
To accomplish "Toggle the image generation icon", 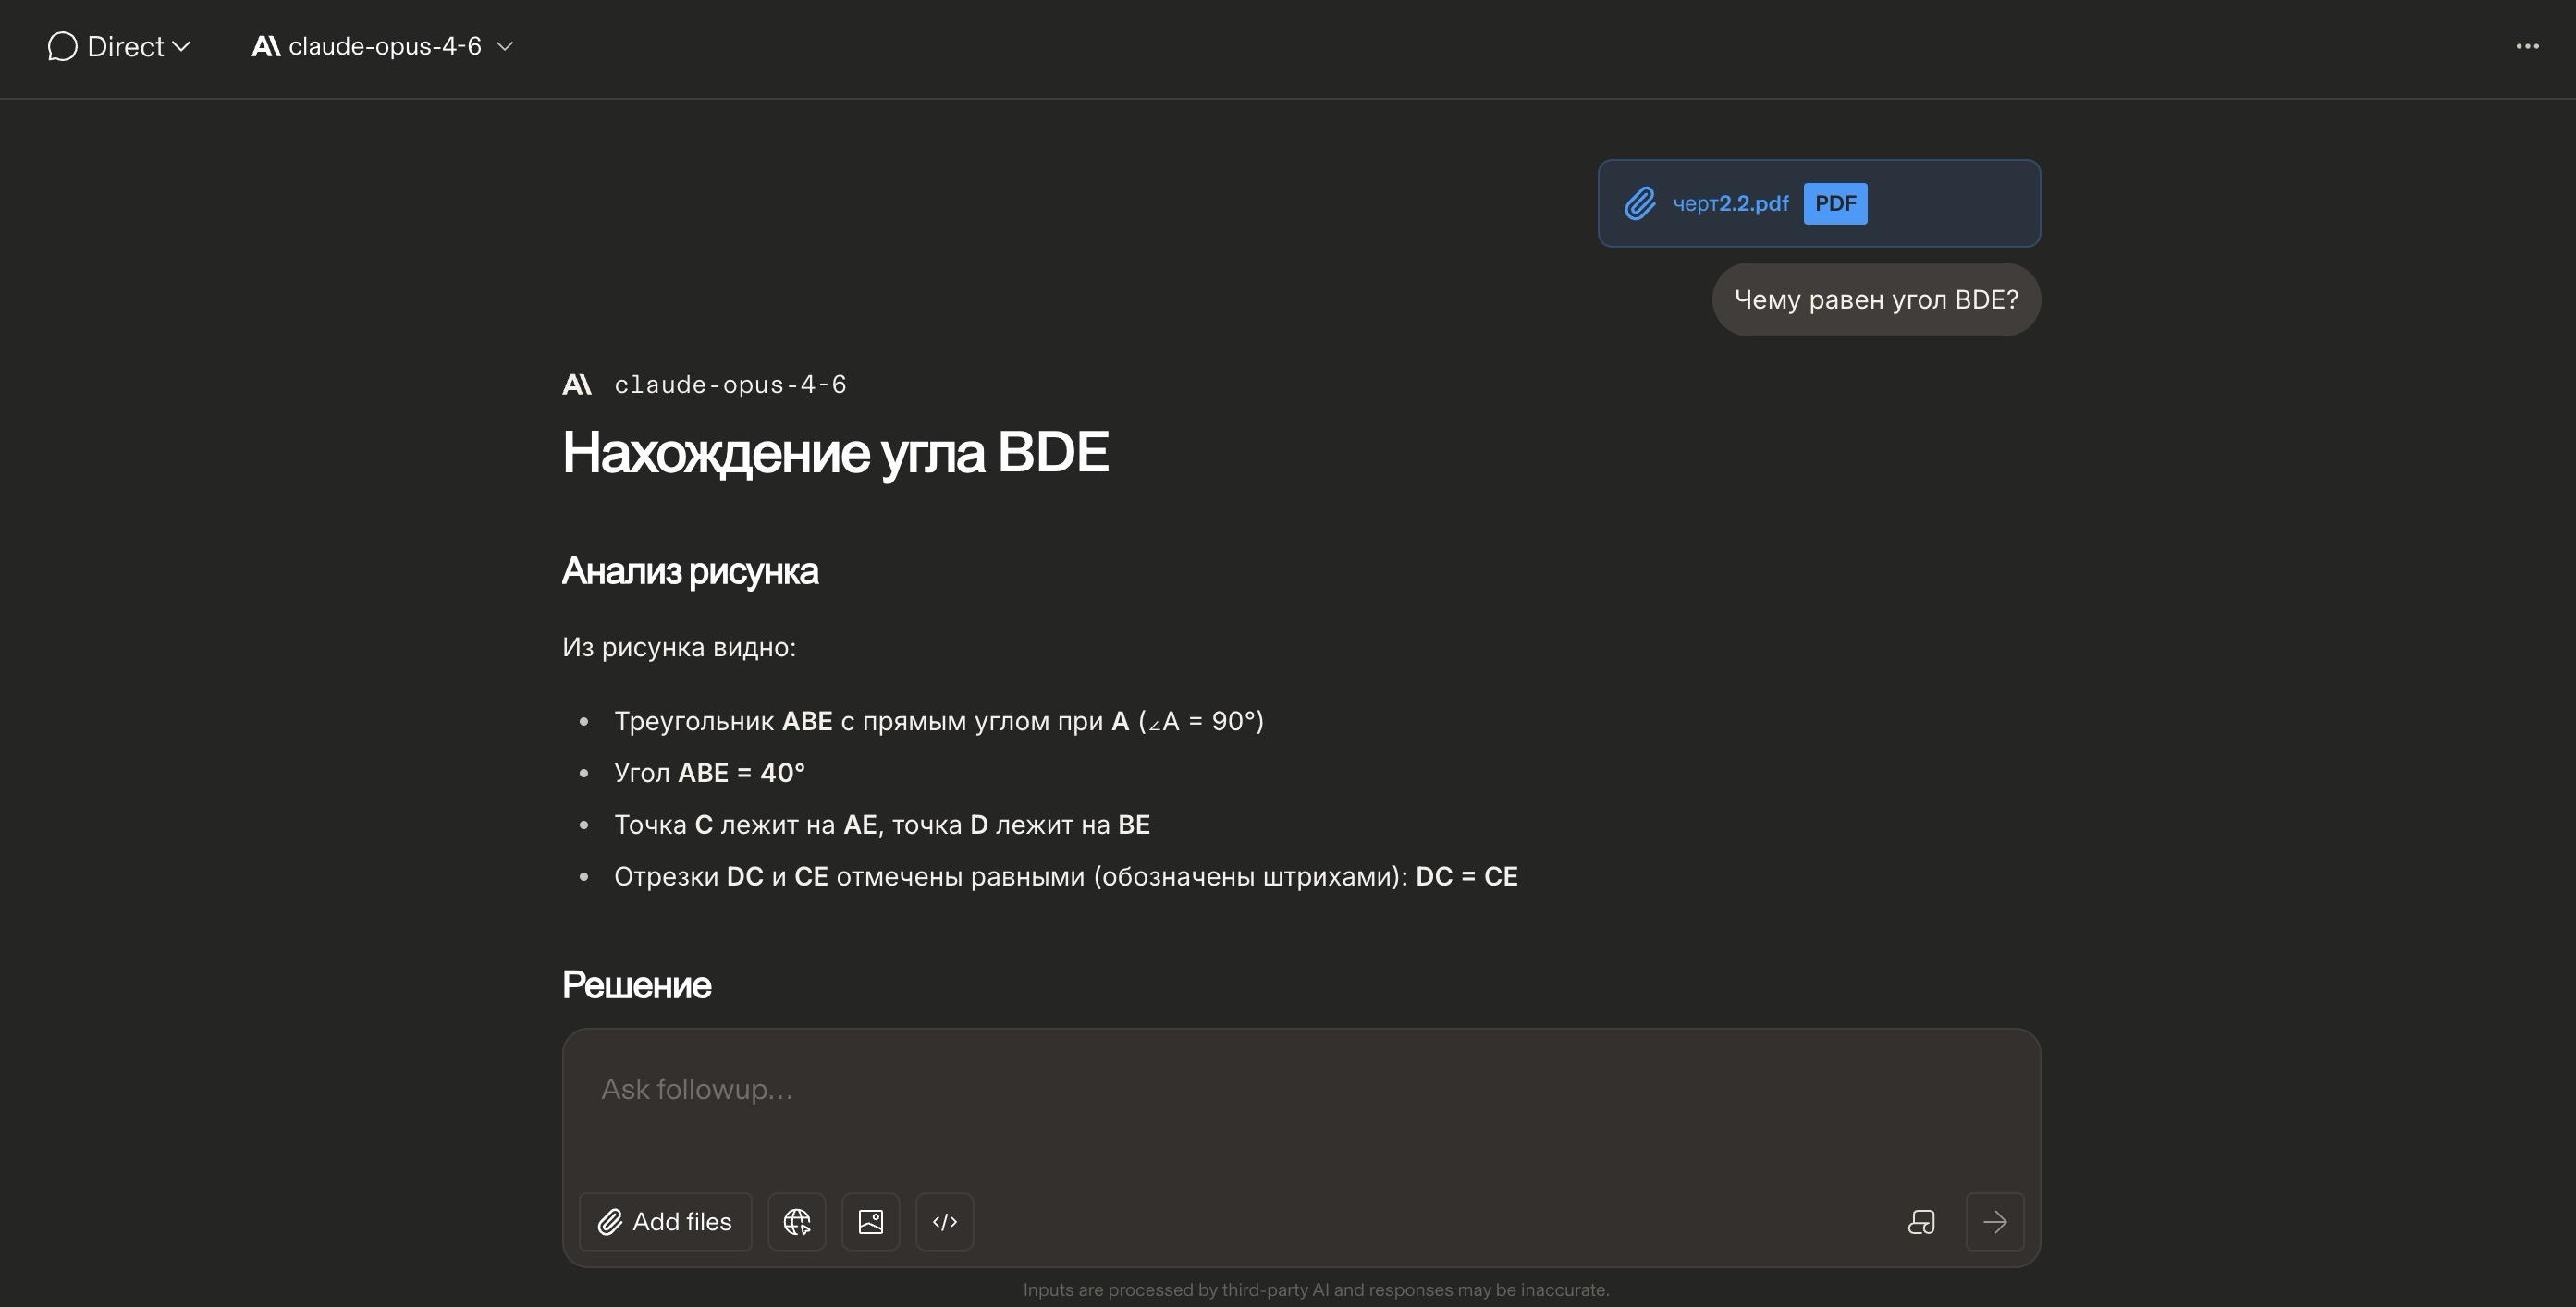I will [x=870, y=1222].
